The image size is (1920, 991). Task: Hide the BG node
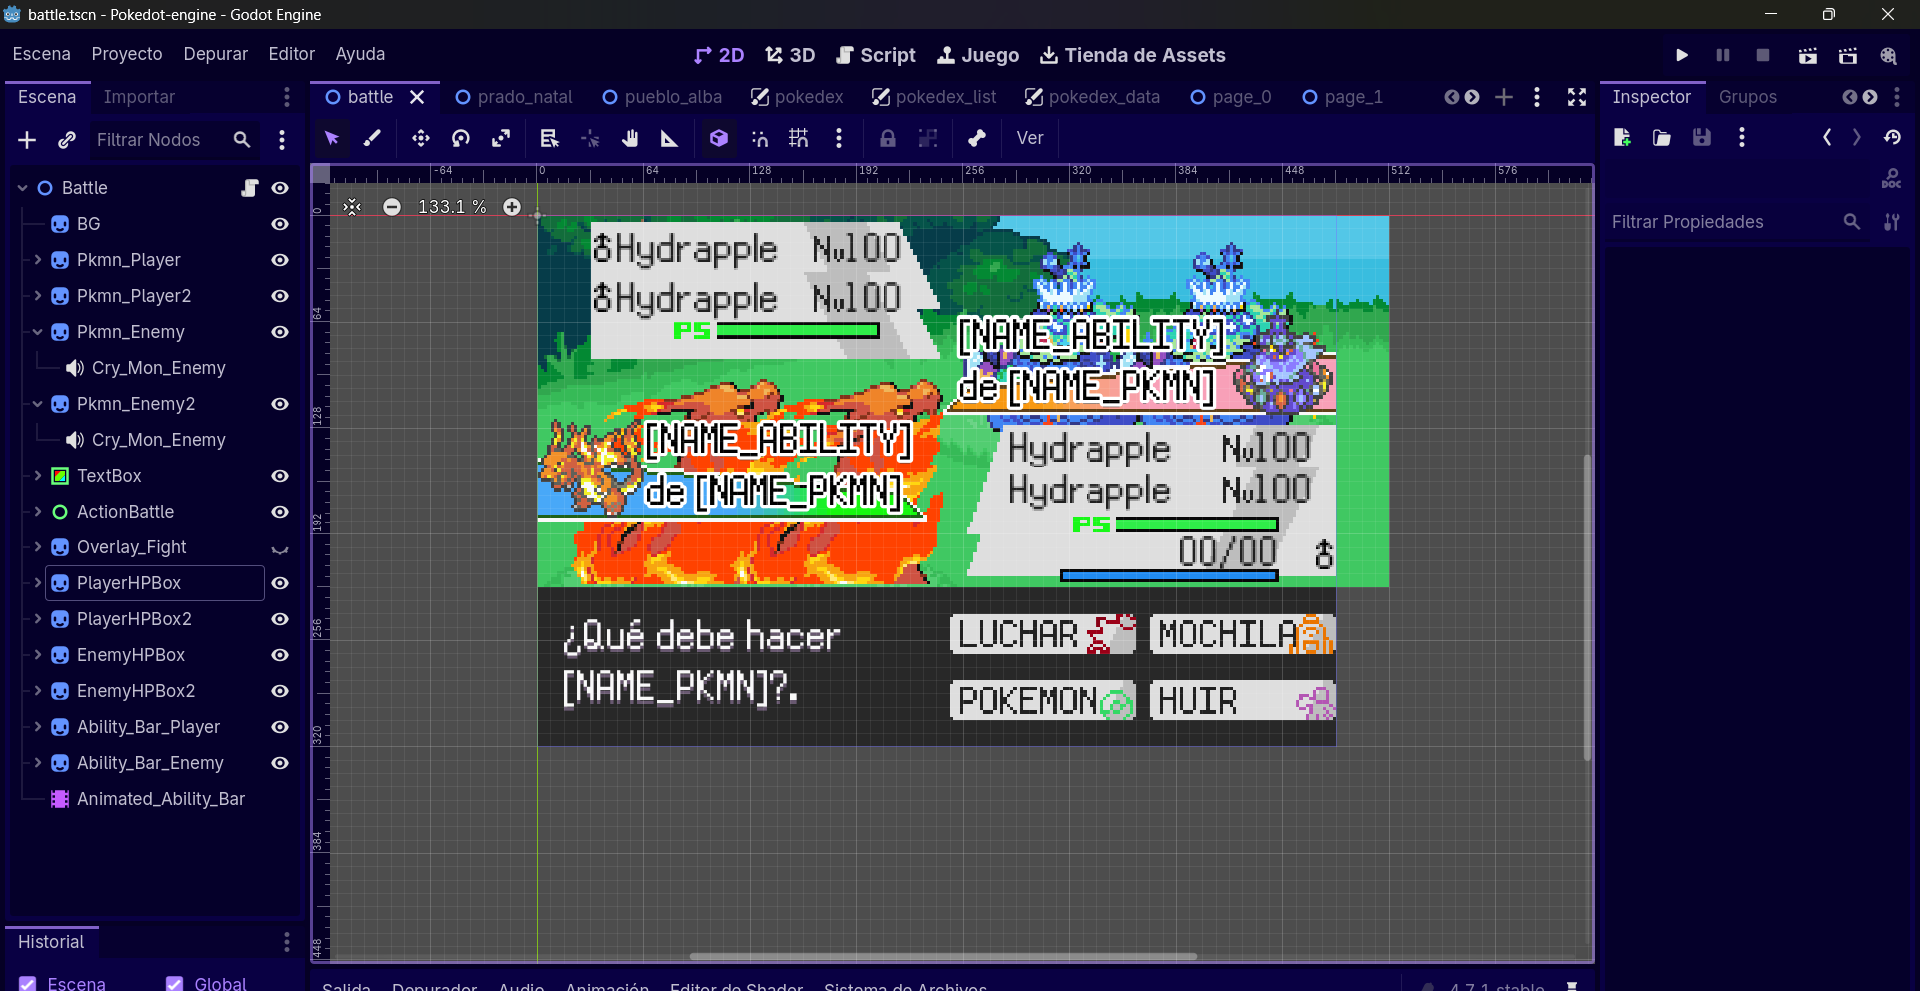[280, 224]
